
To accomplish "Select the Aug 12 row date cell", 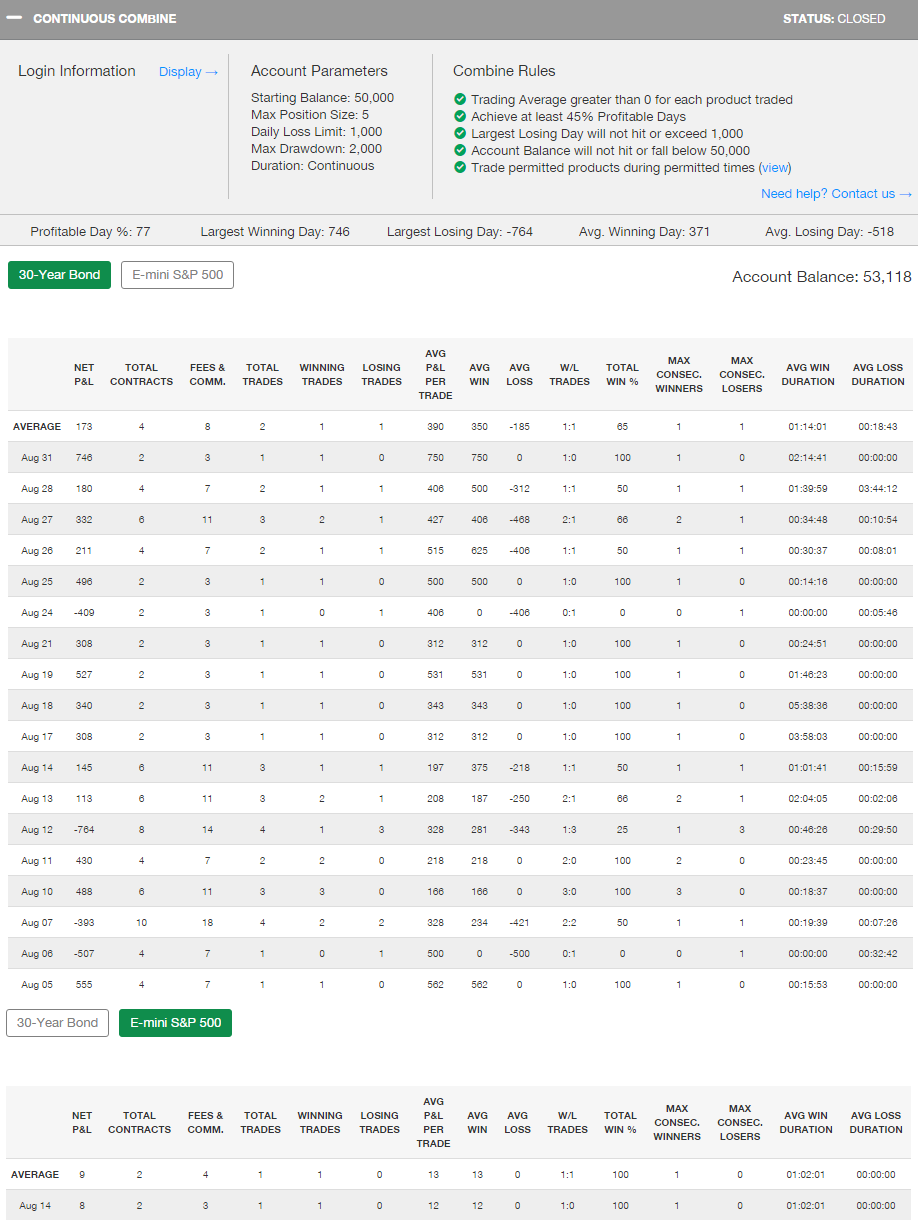I will pos(37,830).
